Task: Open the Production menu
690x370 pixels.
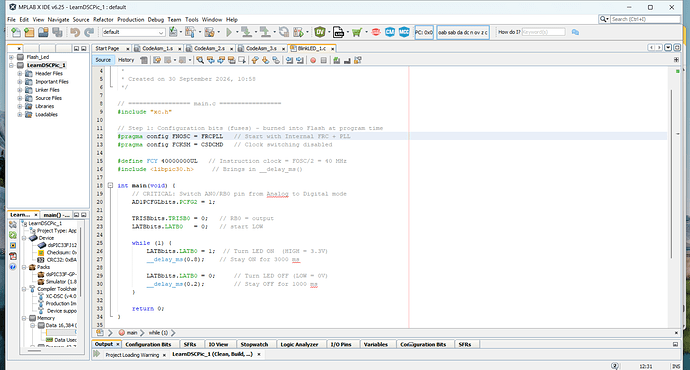Action: click(x=130, y=20)
